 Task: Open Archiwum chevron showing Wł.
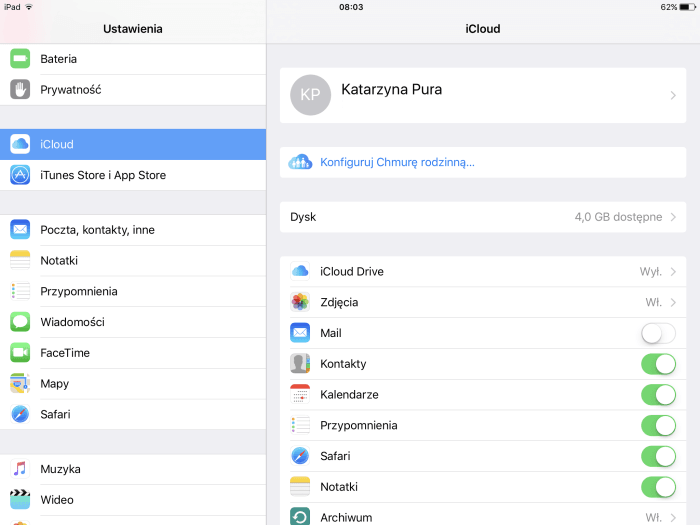pyautogui.click(x=673, y=517)
